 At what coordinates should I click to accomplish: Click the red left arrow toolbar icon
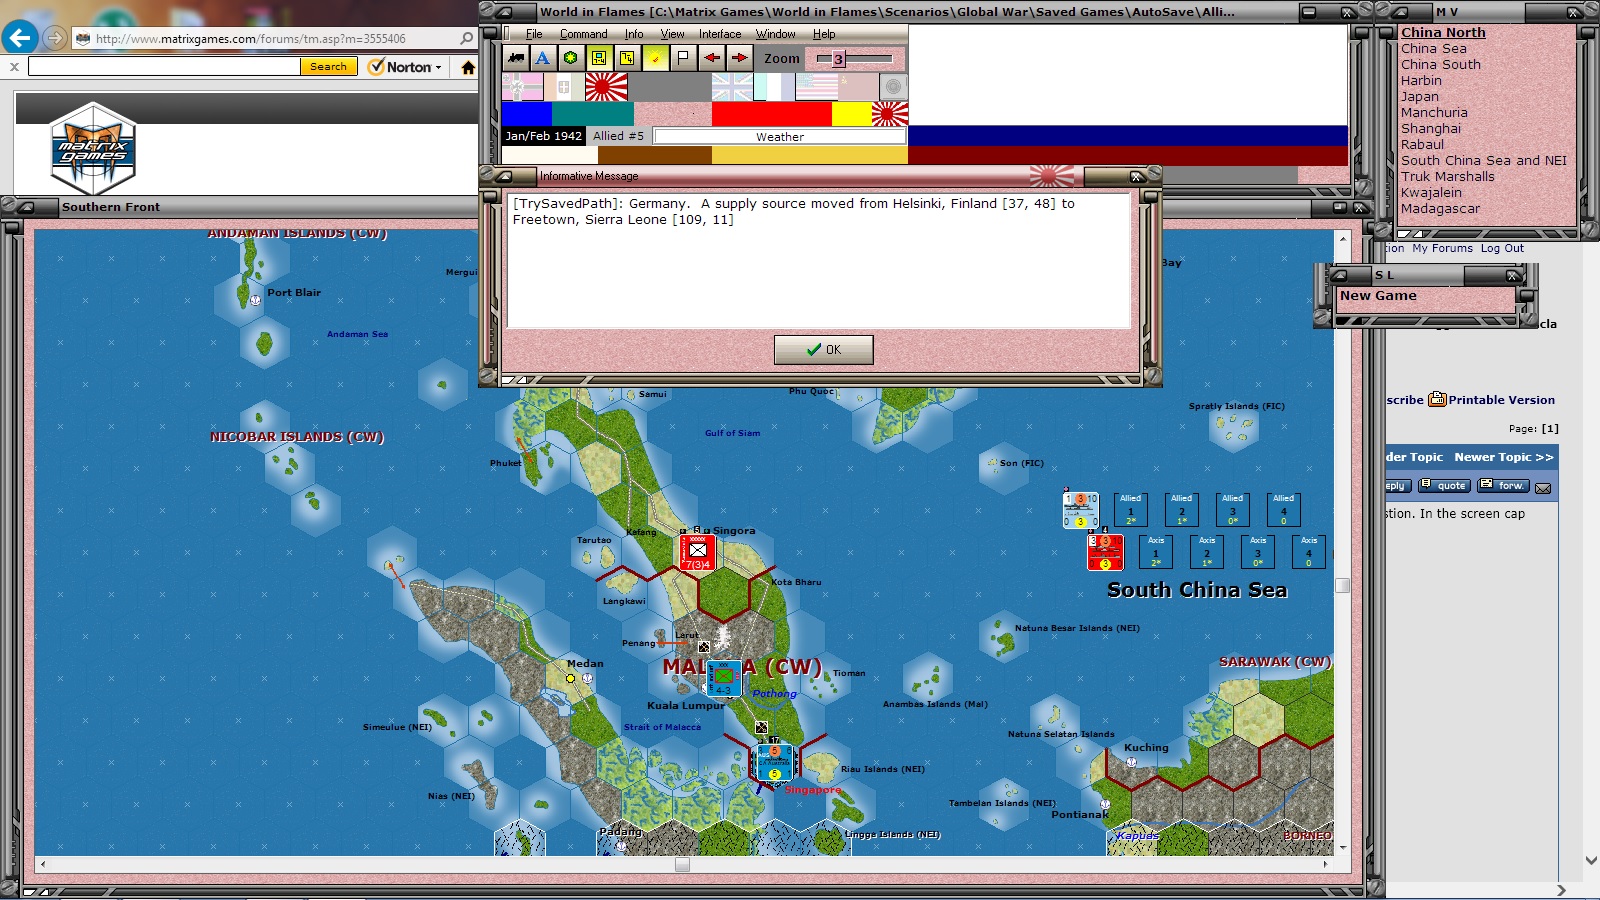click(x=711, y=58)
